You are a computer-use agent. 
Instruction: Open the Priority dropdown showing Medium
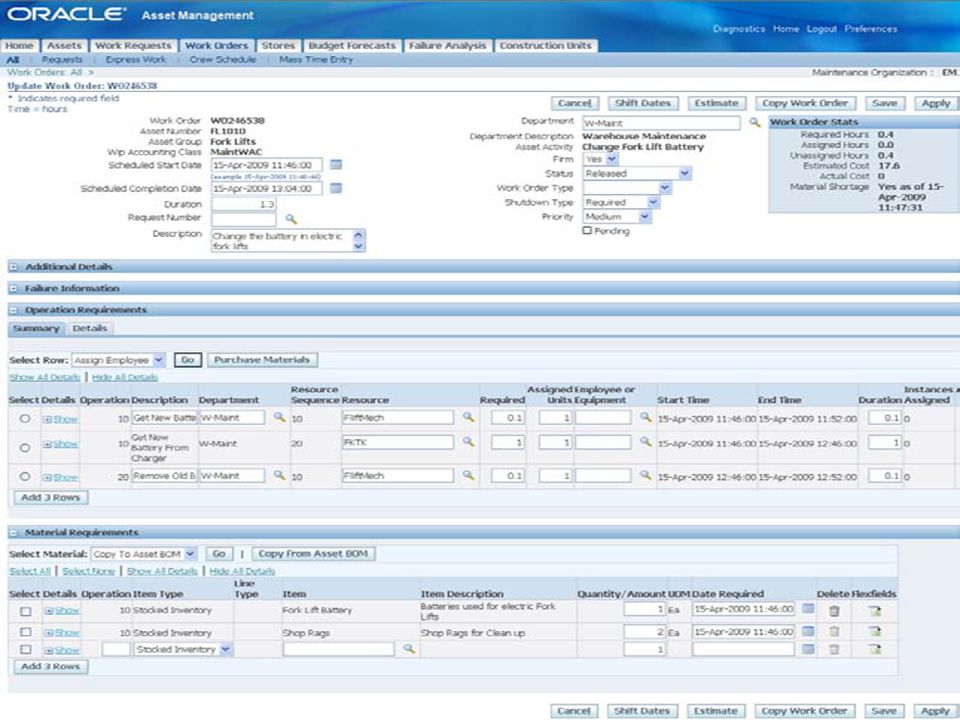(617, 217)
